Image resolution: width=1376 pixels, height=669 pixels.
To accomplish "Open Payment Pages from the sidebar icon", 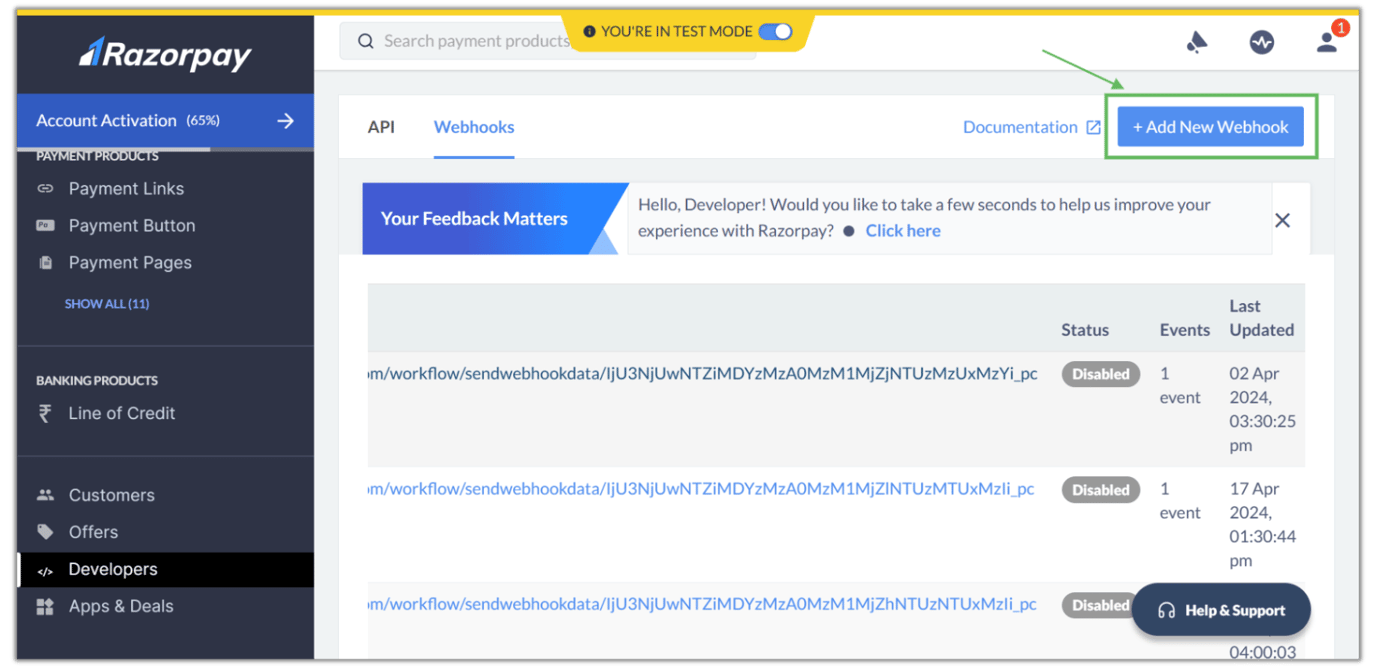I will [x=48, y=262].
